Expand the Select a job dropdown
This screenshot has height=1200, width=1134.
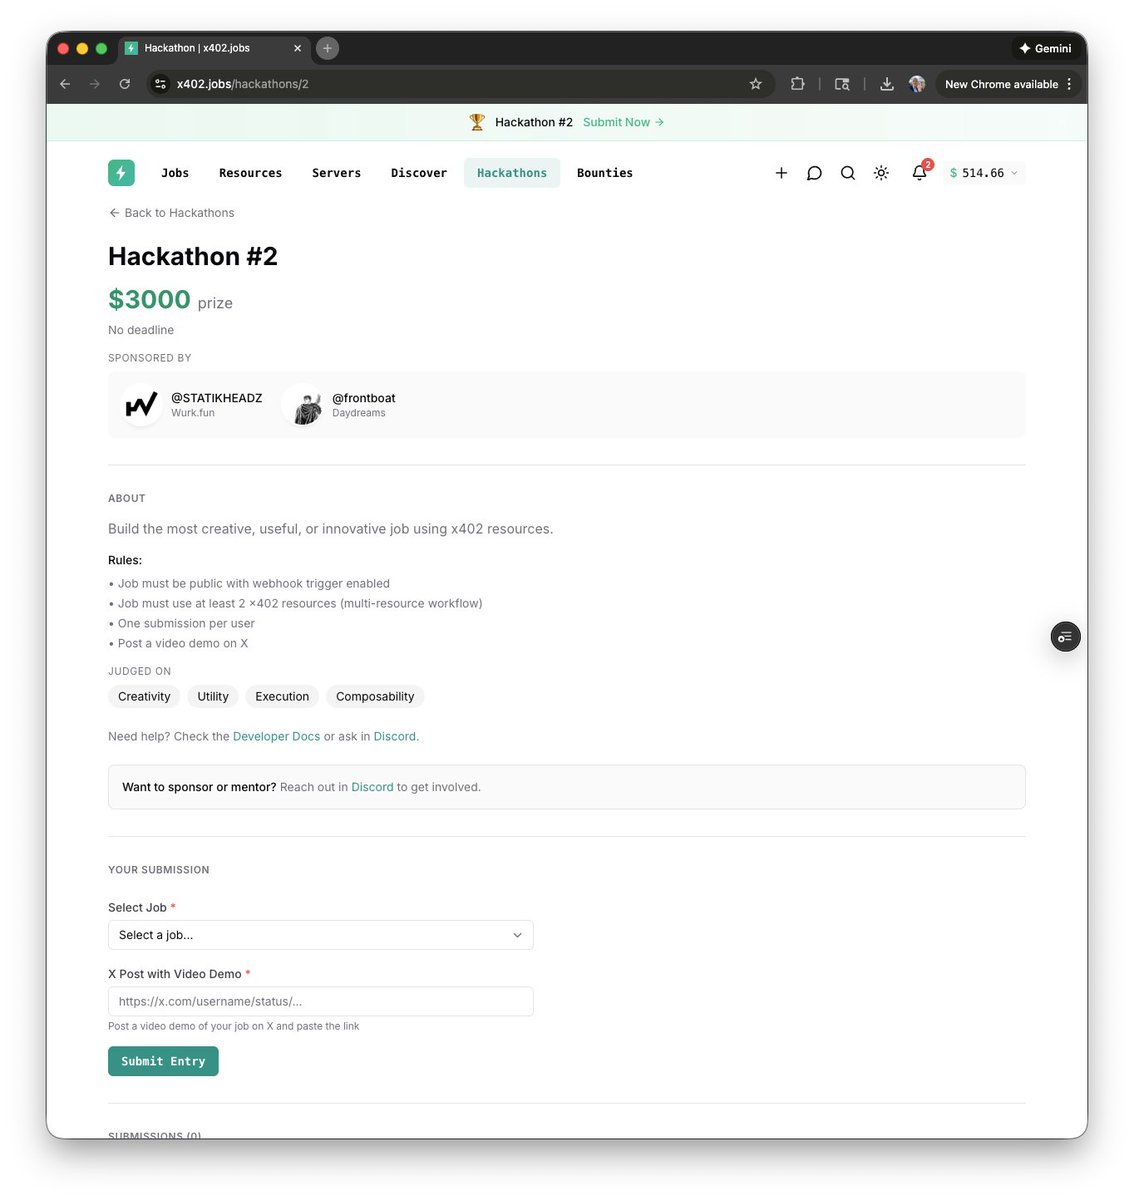pos(321,935)
